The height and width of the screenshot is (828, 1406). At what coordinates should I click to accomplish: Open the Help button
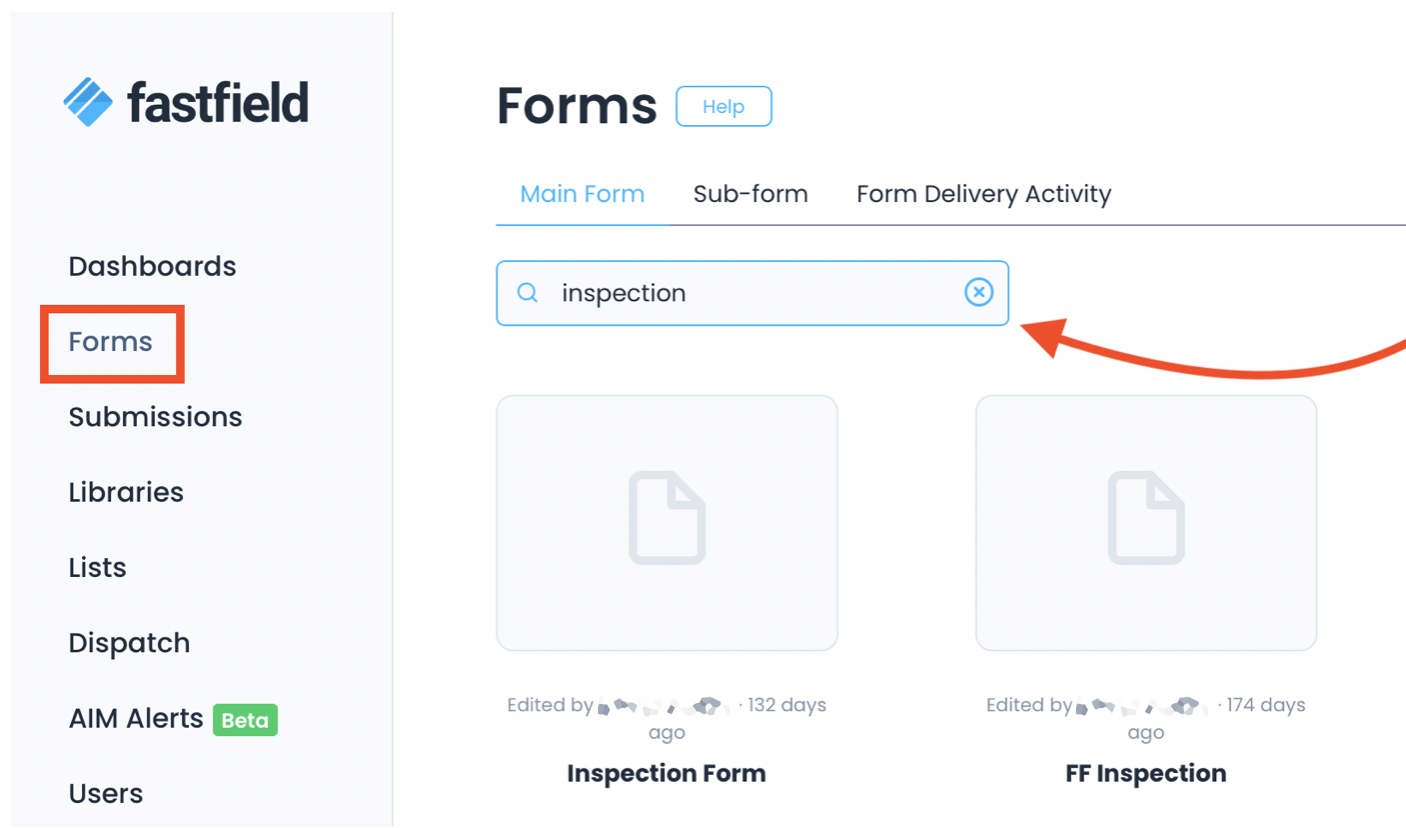[x=723, y=106]
